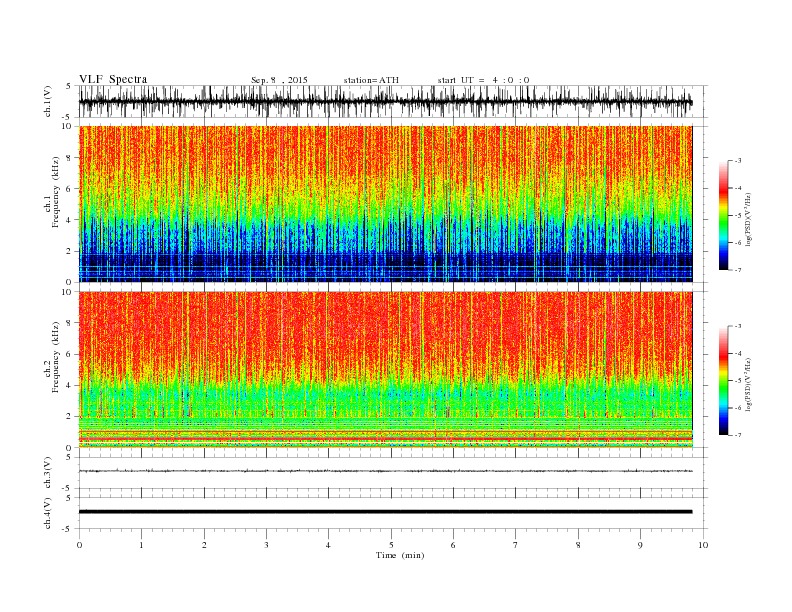The height and width of the screenshot is (612, 792).
Task: Click the ch.3 voltage waveform trace
Action: pyautogui.click(x=385, y=471)
